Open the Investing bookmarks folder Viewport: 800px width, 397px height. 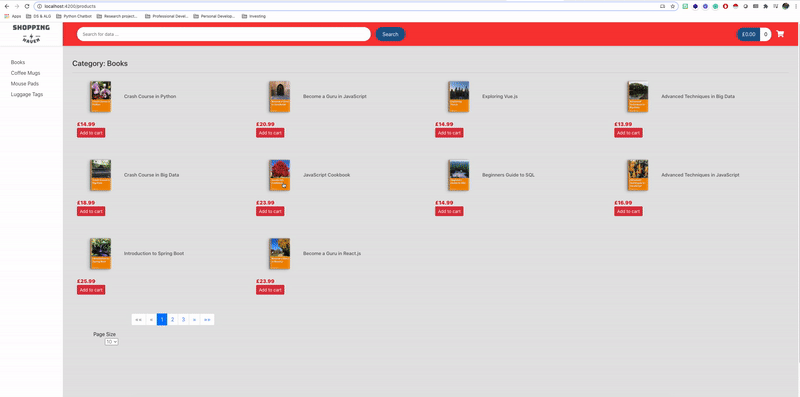coord(254,16)
